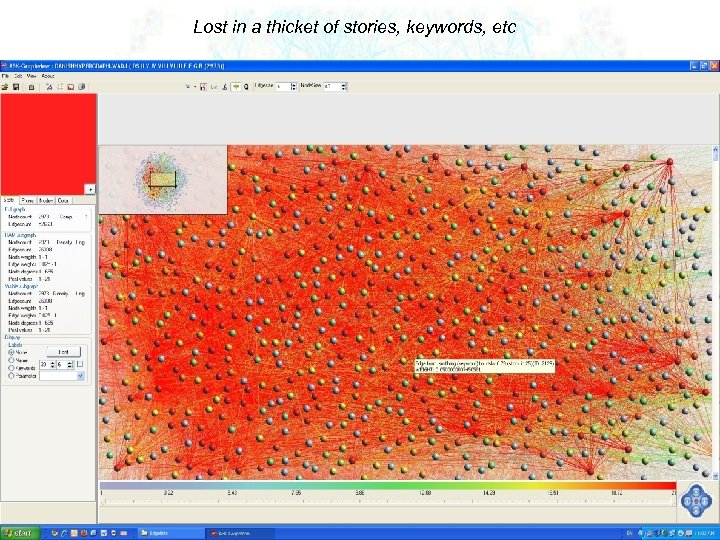Click the 14.29 color scale label
The image size is (720, 540).
click(489, 493)
